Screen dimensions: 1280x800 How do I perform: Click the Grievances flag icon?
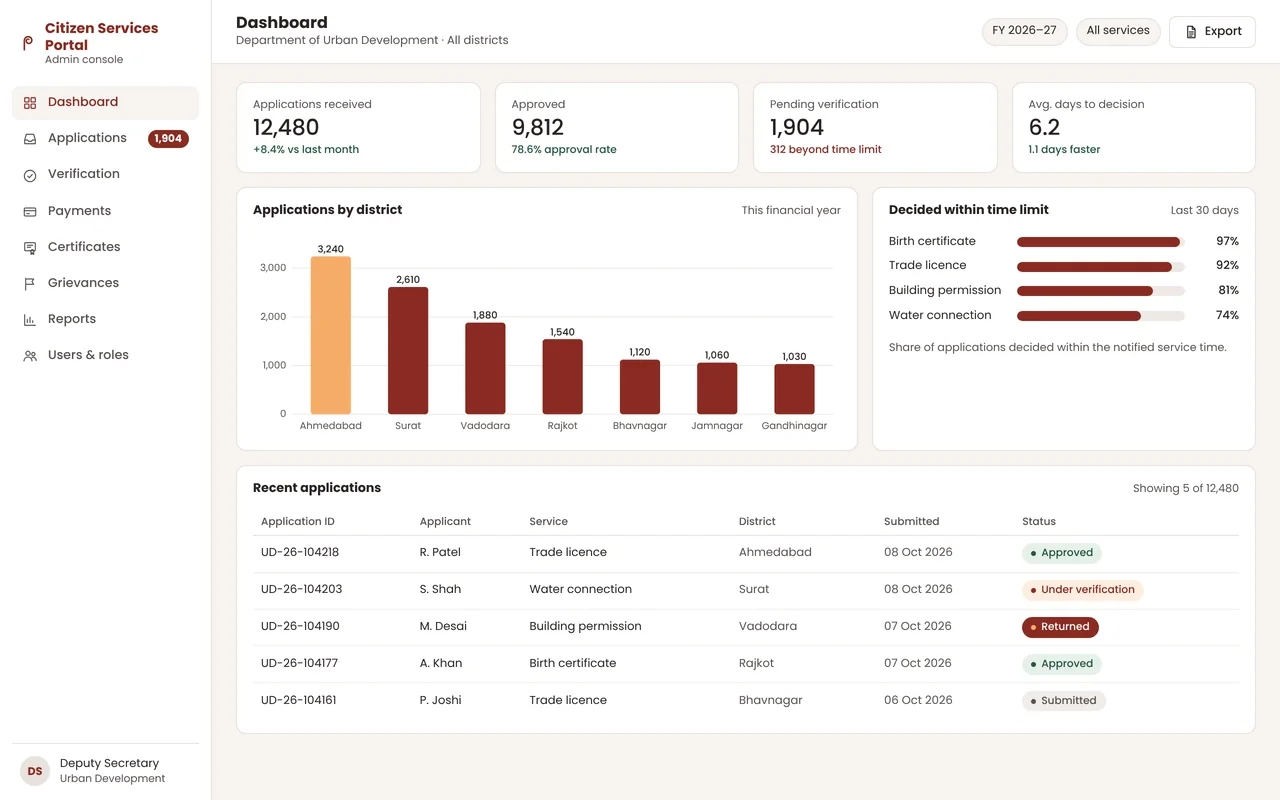30,284
